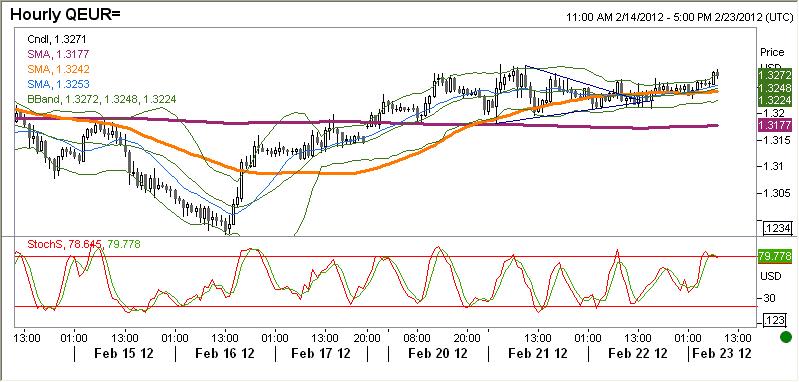Click the Hourly QEUR= chart title

[65, 14]
